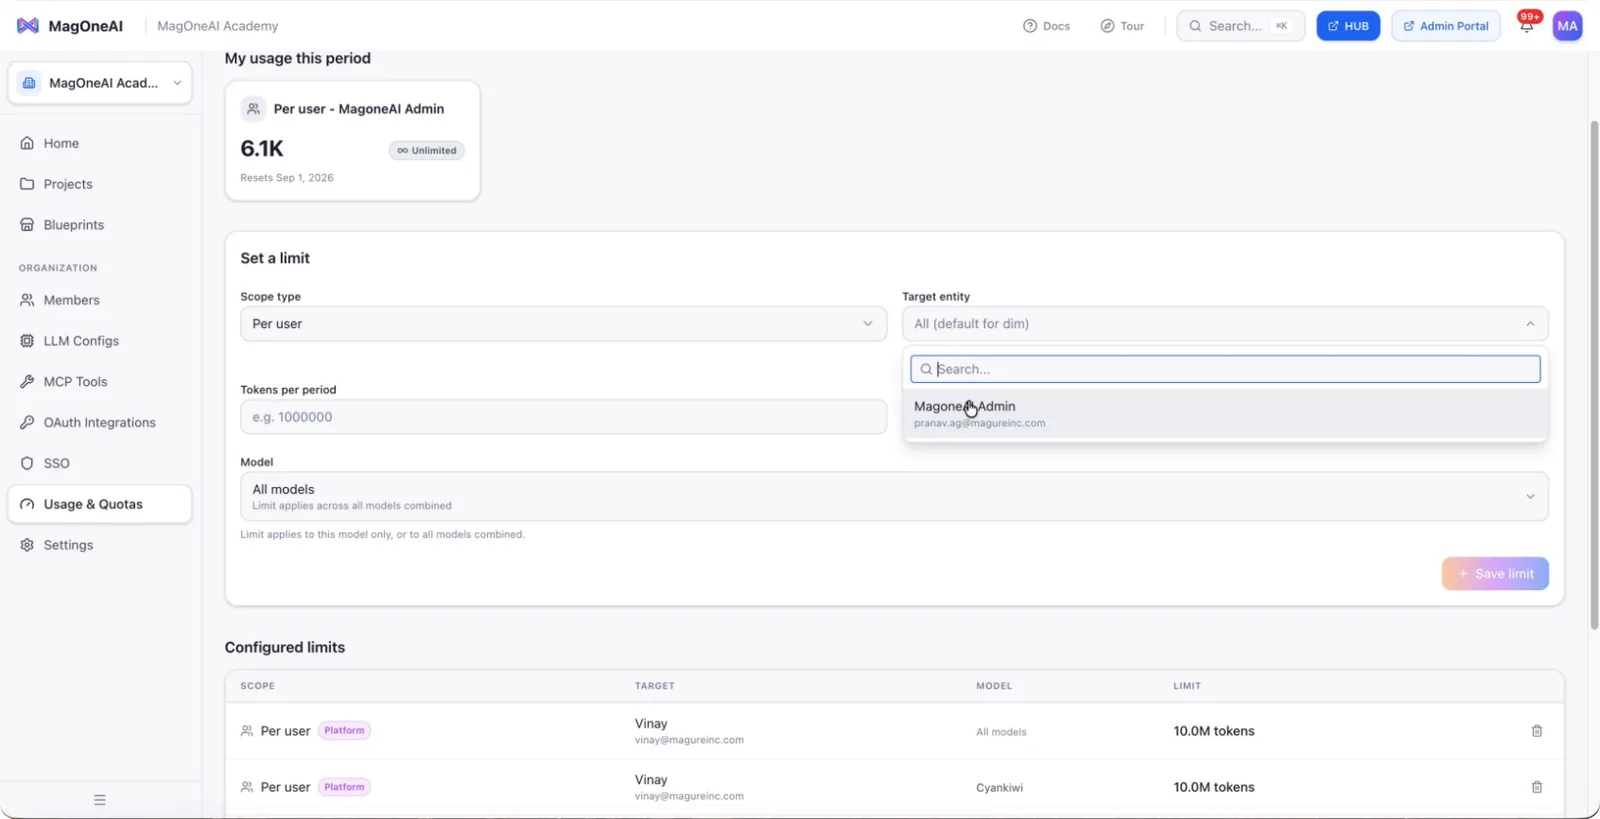Viewport: 1600px width, 819px height.
Task: Open the Docs link
Action: click(x=1046, y=26)
